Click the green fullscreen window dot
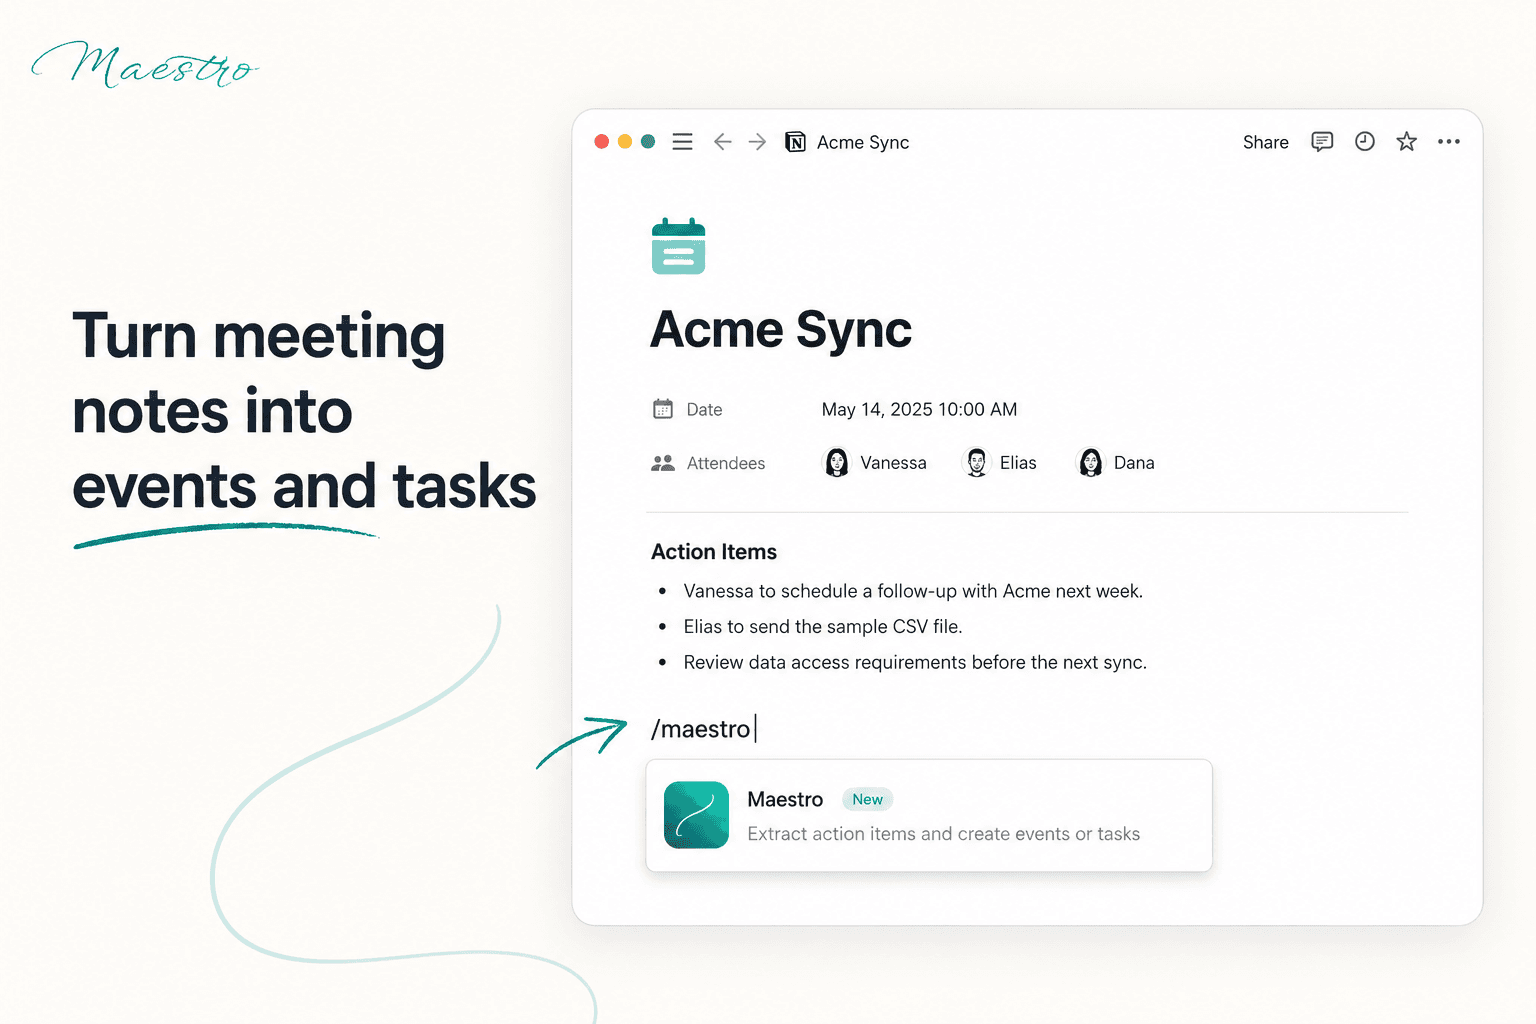The image size is (1536, 1024). tap(648, 142)
